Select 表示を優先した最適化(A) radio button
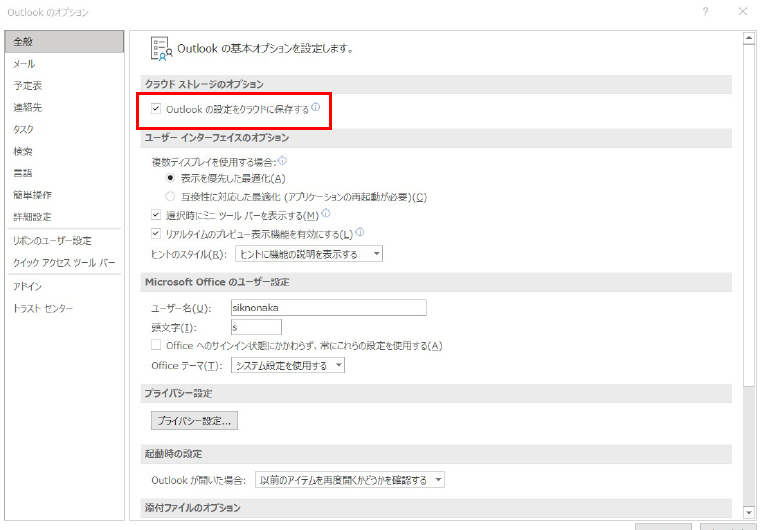The image size is (760, 530). click(x=170, y=178)
